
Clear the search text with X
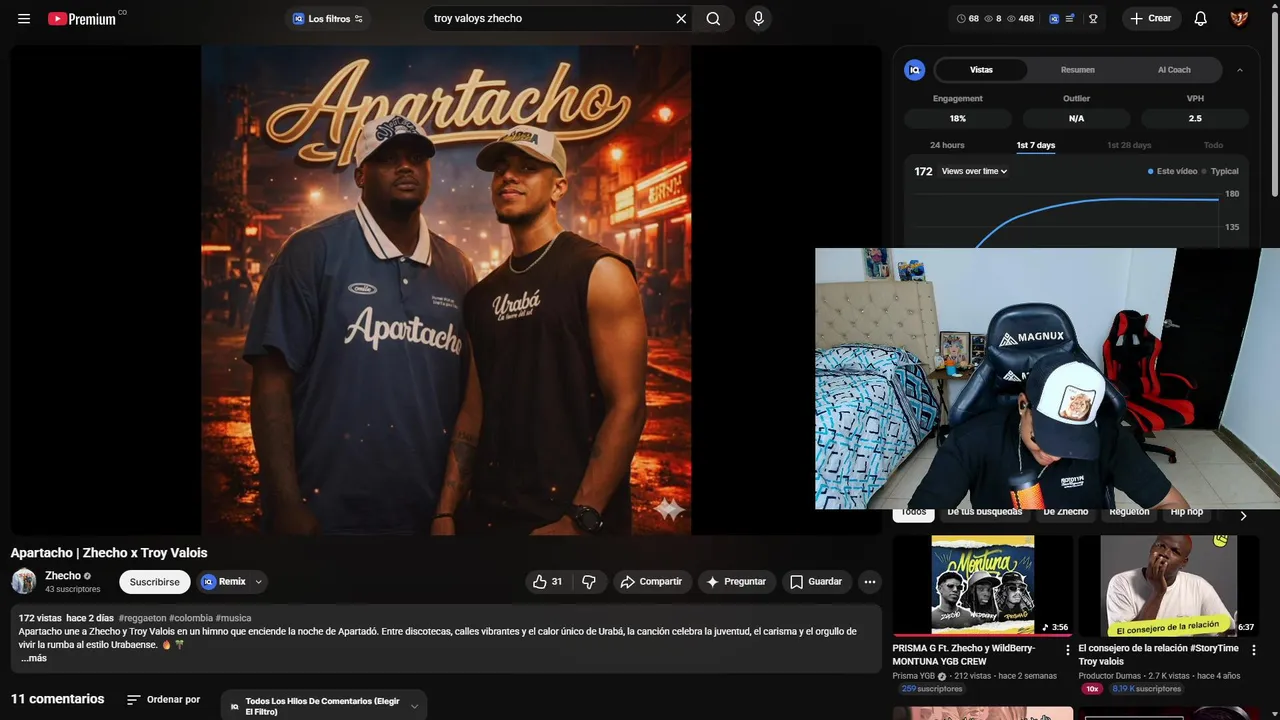coord(681,18)
